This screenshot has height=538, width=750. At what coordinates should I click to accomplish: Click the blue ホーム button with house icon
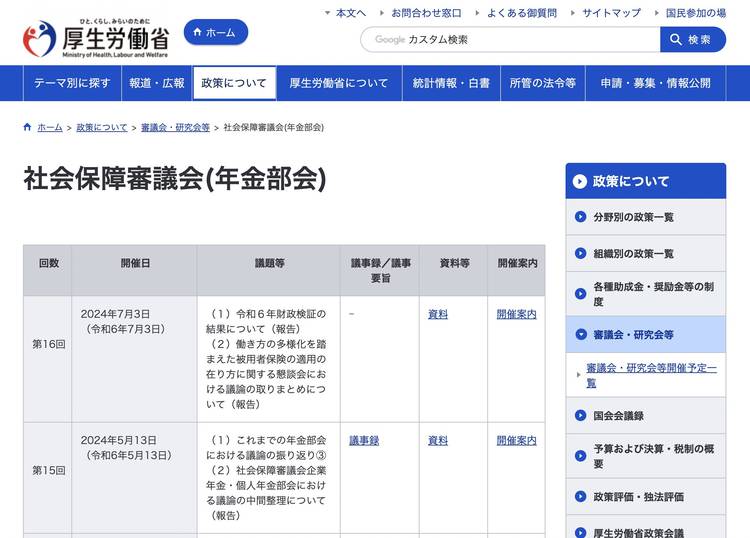pos(215,33)
